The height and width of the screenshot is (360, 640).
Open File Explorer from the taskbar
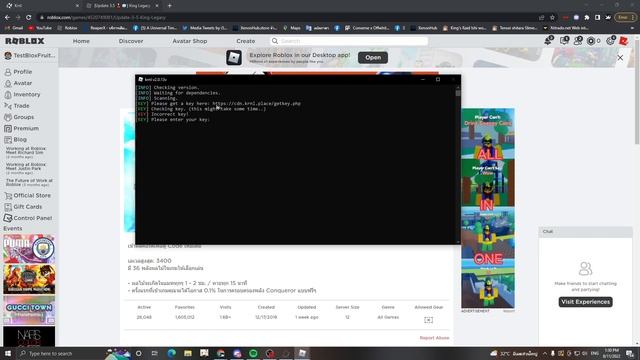tap(188, 353)
